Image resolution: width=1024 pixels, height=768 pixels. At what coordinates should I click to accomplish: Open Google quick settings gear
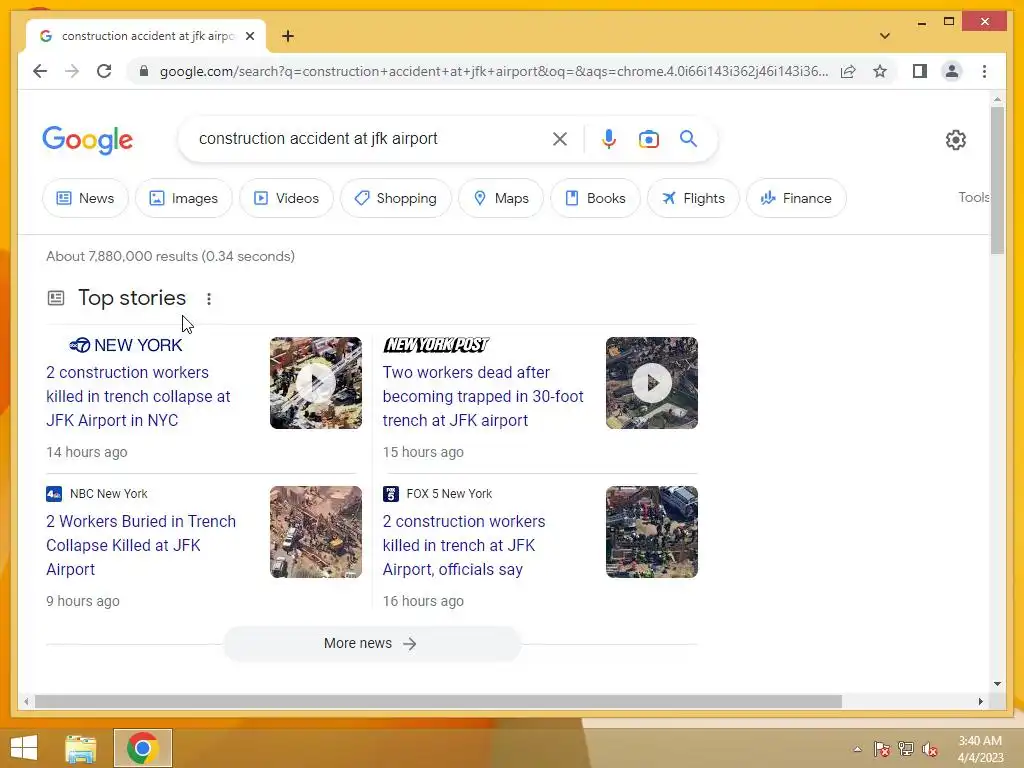click(955, 140)
